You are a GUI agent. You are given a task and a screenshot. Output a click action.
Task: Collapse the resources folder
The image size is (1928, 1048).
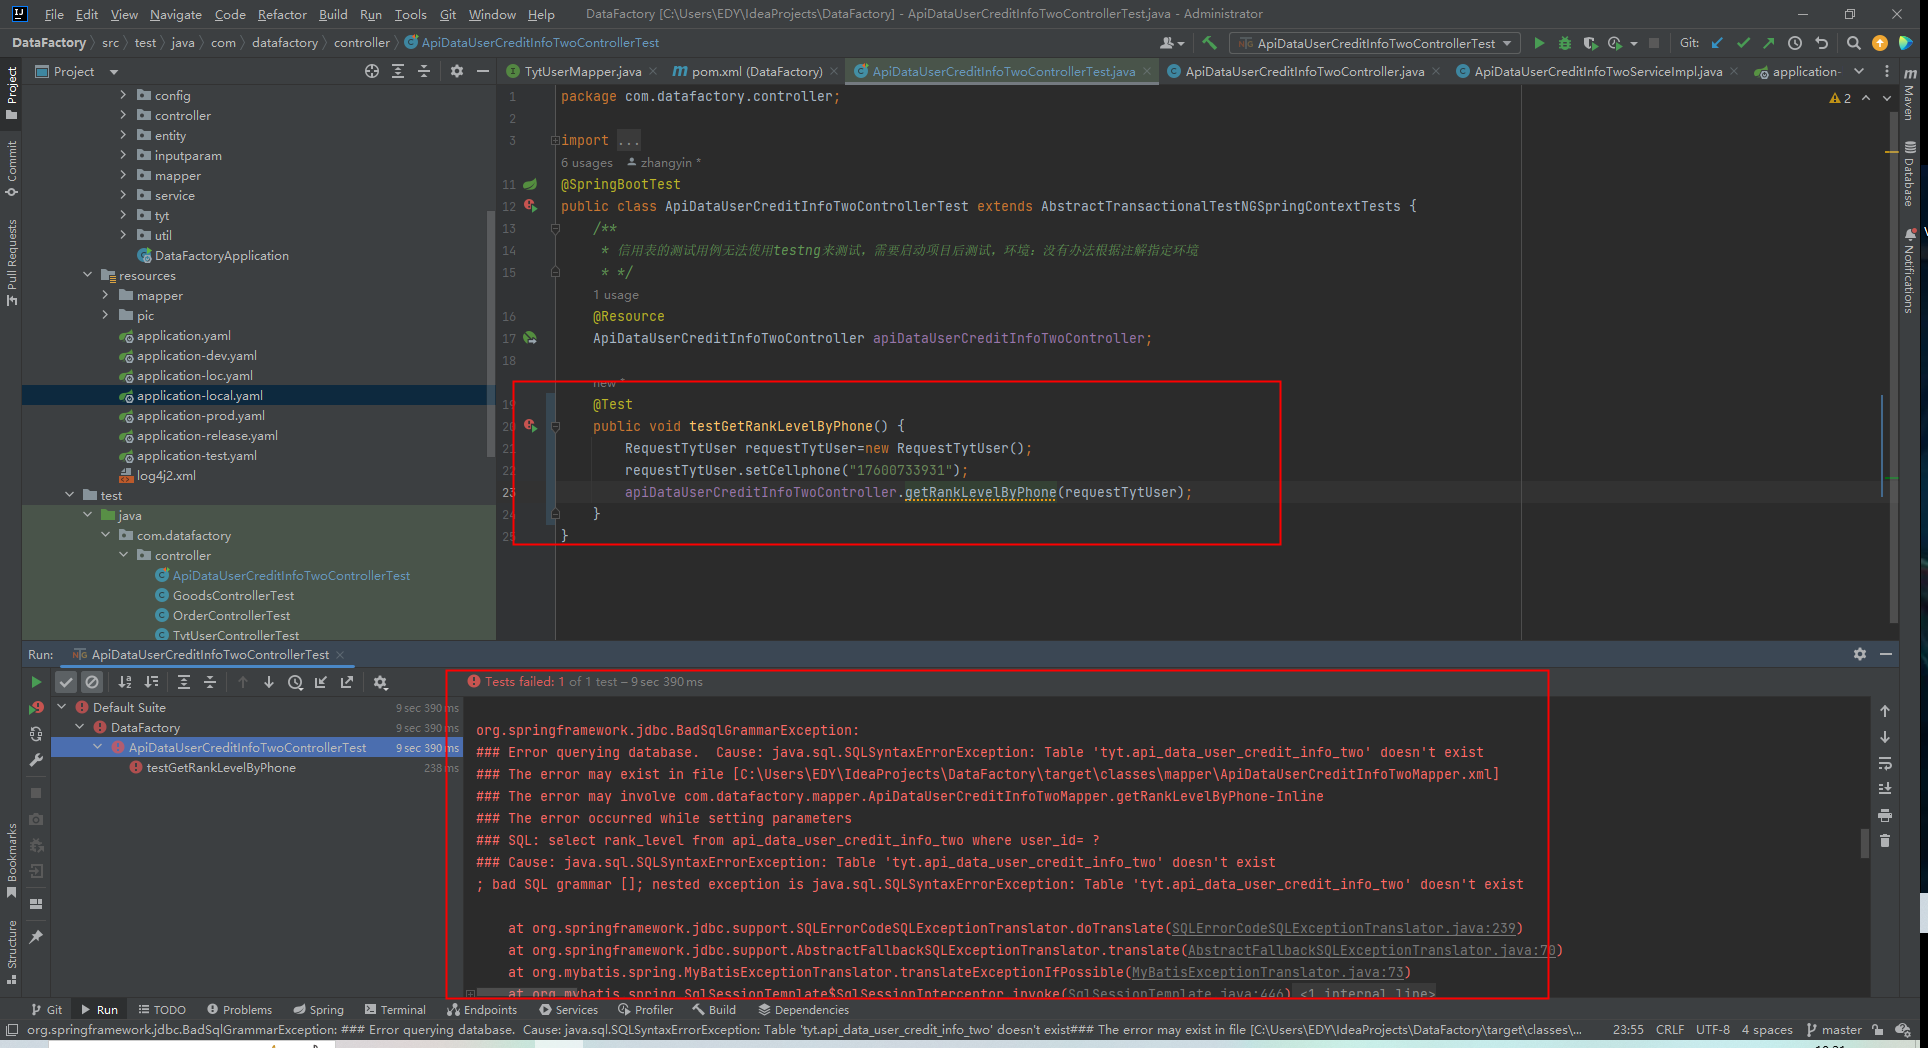pyautogui.click(x=88, y=275)
